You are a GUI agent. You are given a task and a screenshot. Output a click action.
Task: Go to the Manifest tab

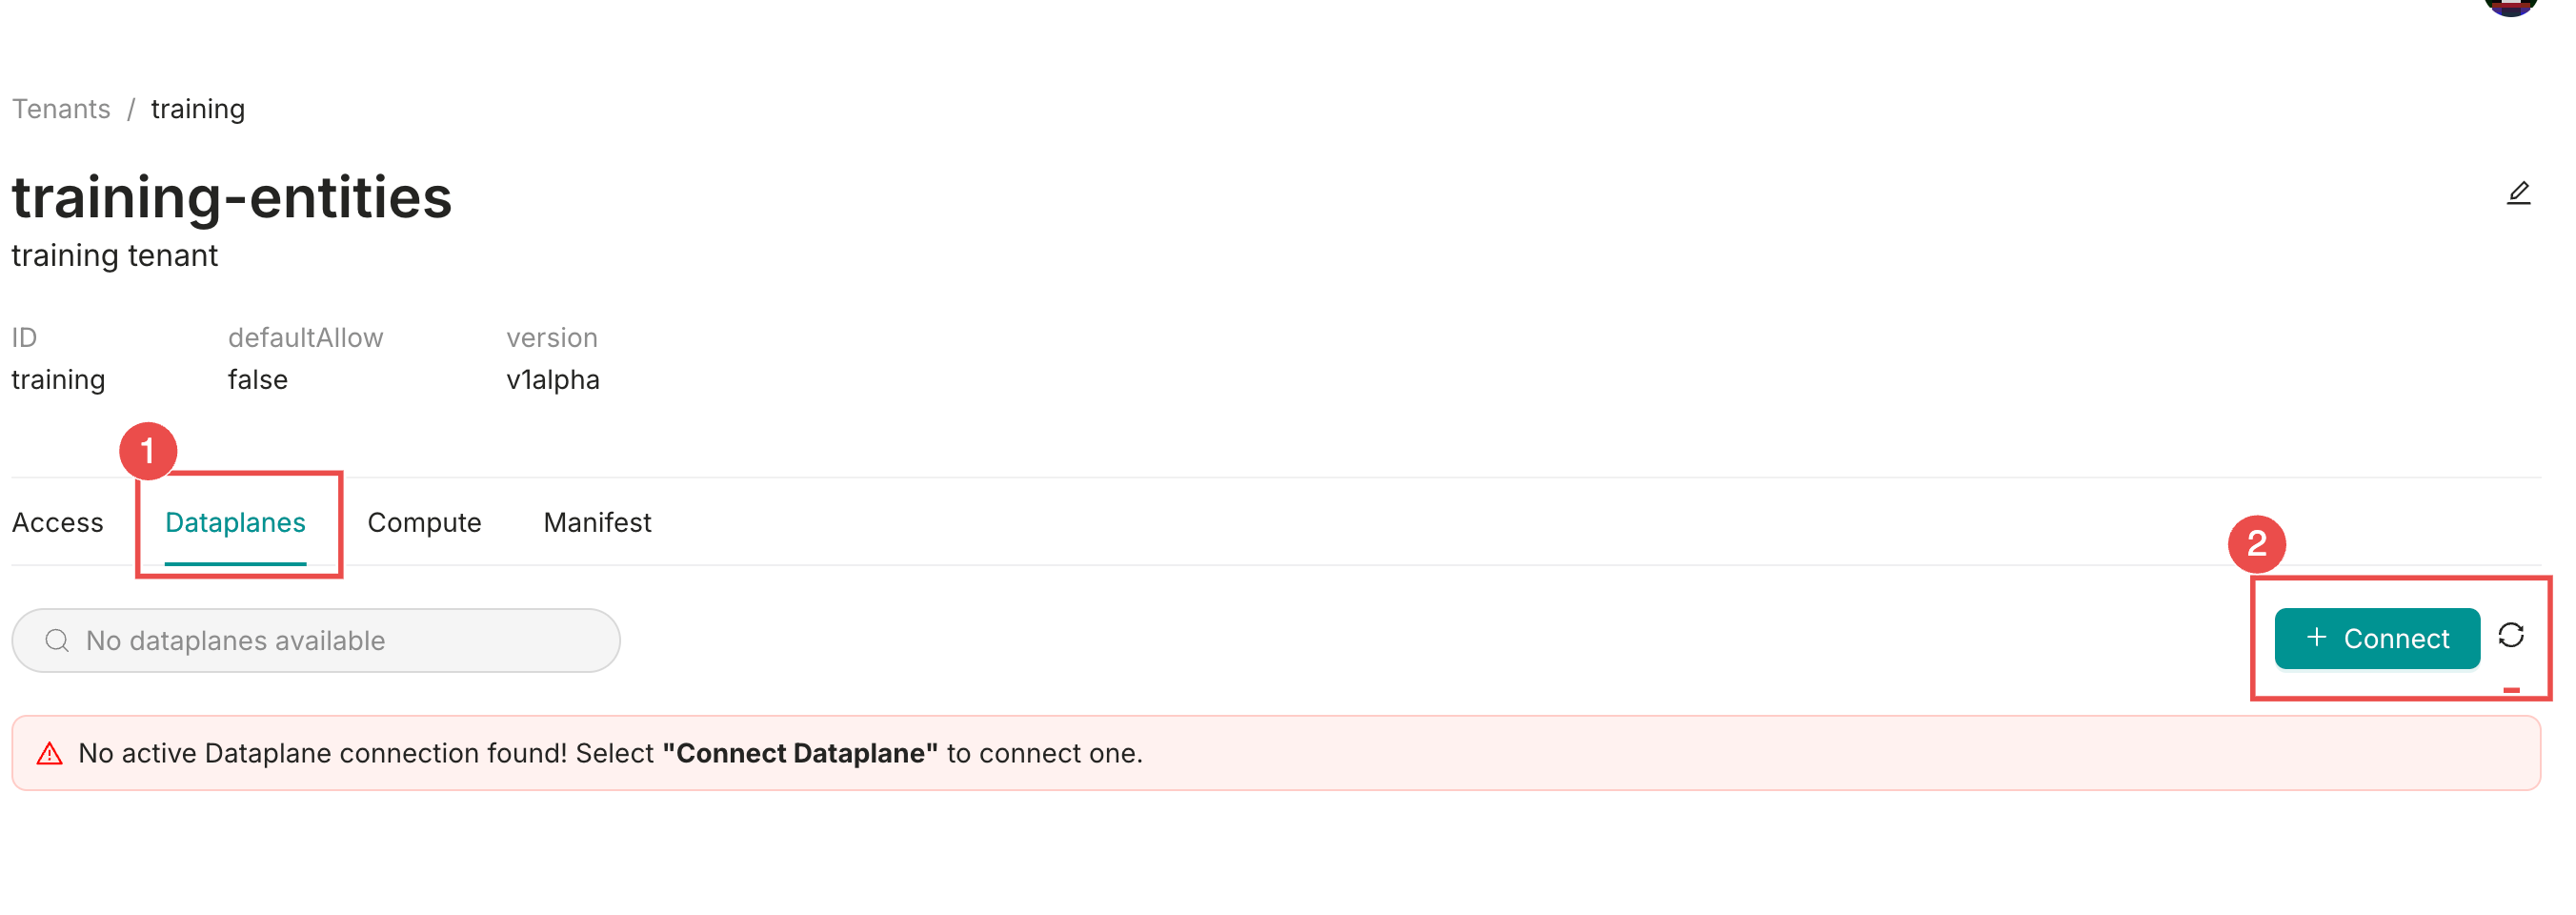tap(597, 522)
